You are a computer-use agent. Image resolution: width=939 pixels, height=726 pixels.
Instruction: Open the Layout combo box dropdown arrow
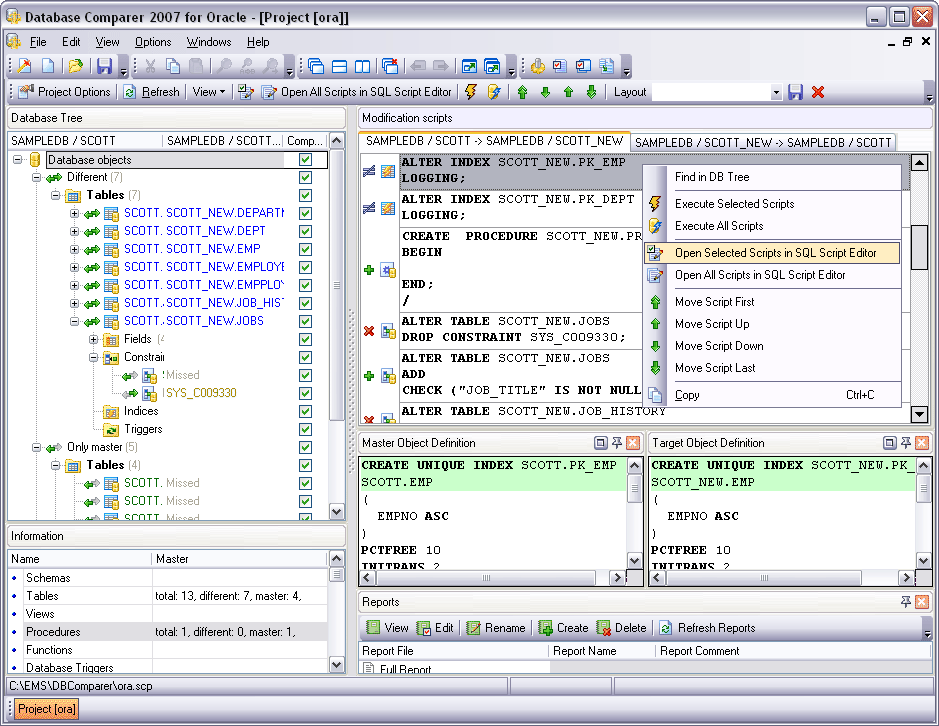(776, 92)
